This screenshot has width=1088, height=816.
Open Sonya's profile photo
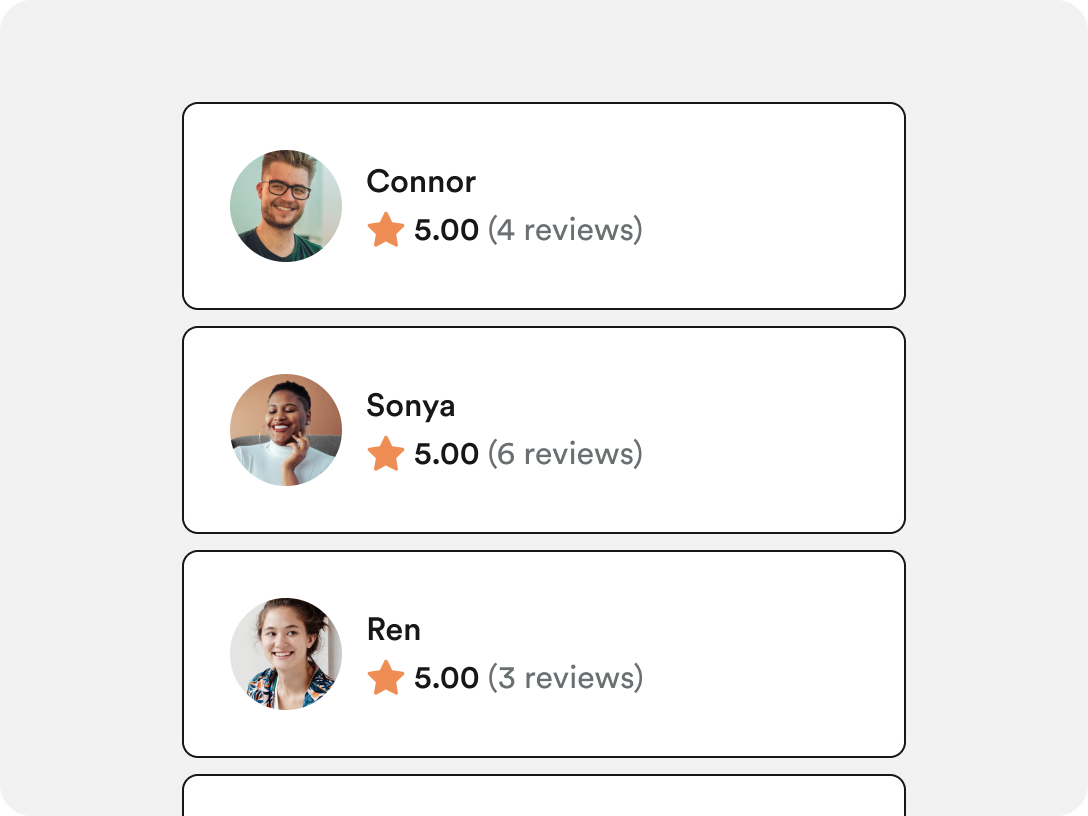coord(286,430)
